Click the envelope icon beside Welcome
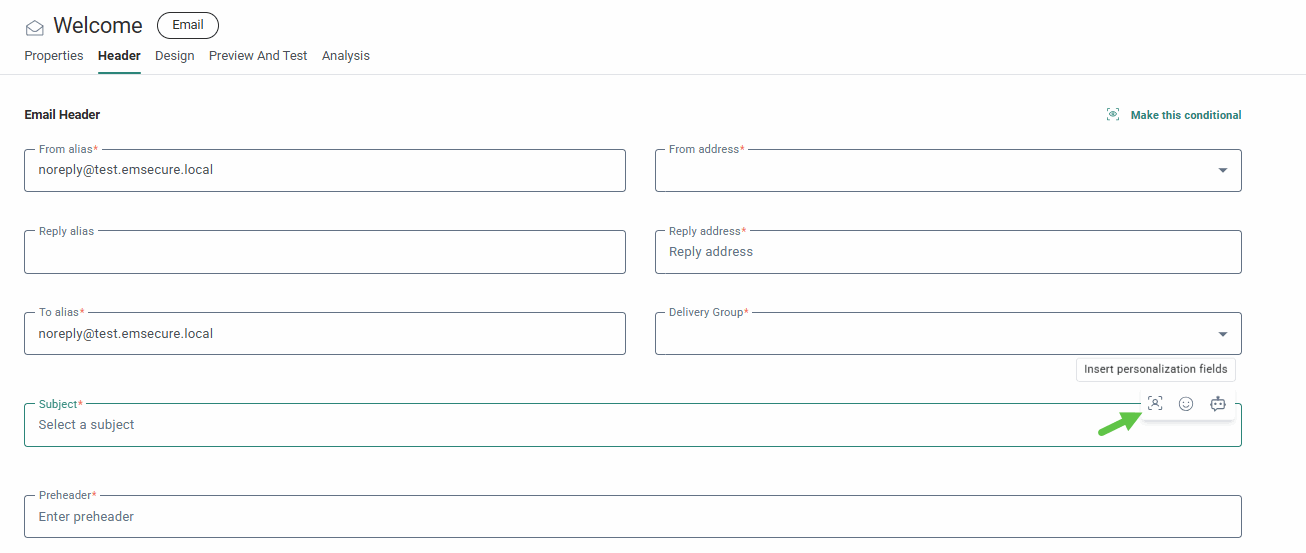 click(x=35, y=28)
